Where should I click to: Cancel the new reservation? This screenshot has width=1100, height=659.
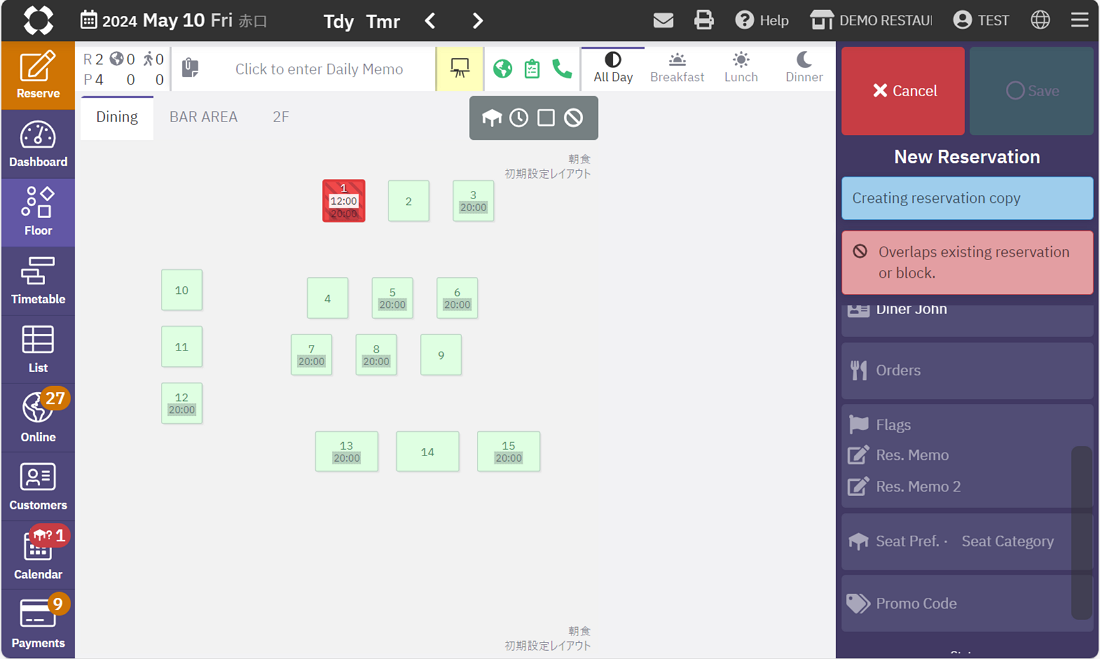[x=903, y=91]
